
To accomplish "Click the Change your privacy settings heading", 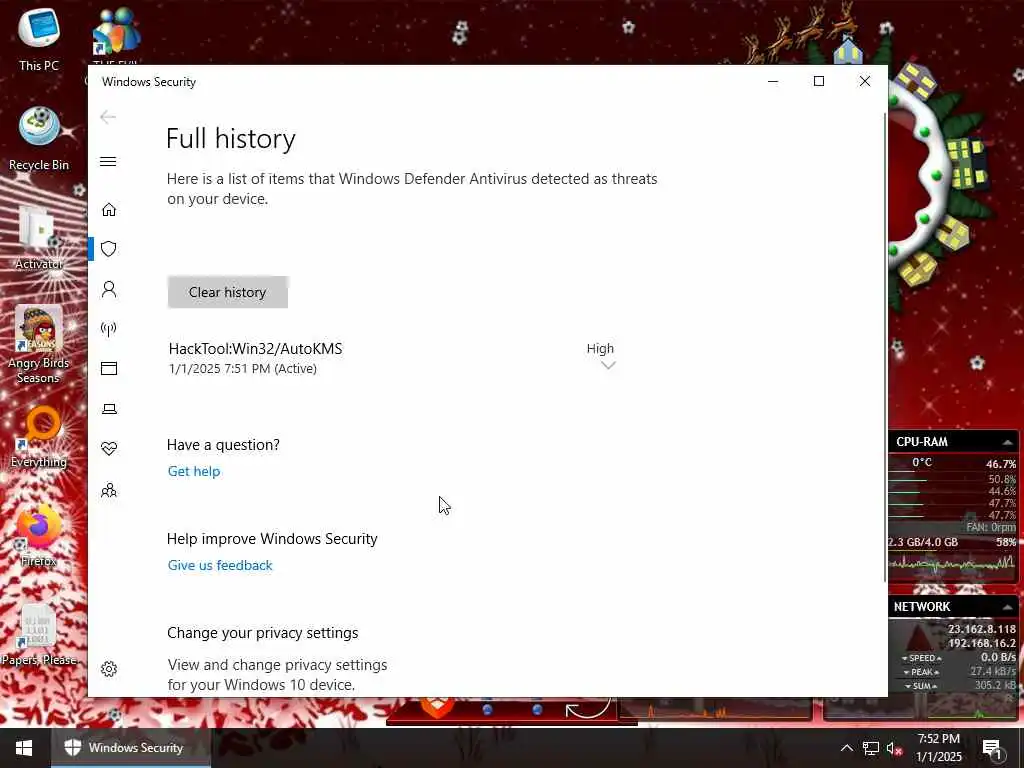I will (x=263, y=633).
